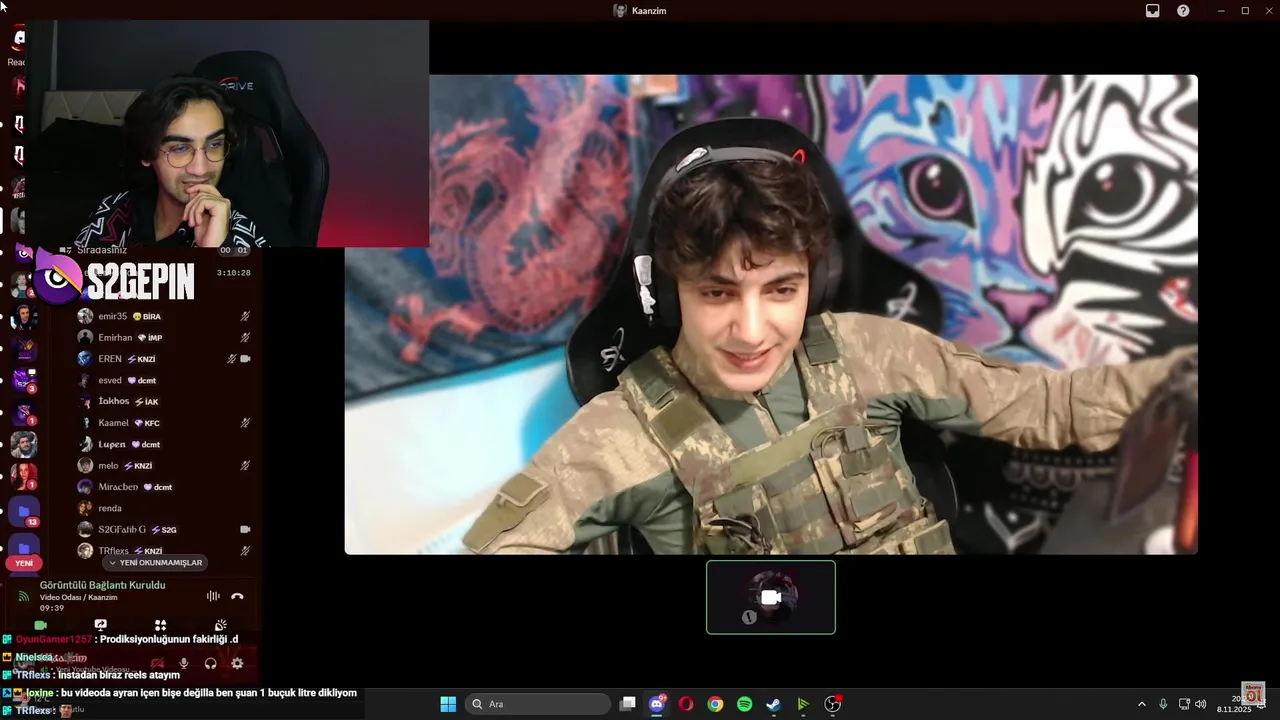Click the tray microphone icon
Image resolution: width=1280 pixels, height=720 pixels.
1163,704
